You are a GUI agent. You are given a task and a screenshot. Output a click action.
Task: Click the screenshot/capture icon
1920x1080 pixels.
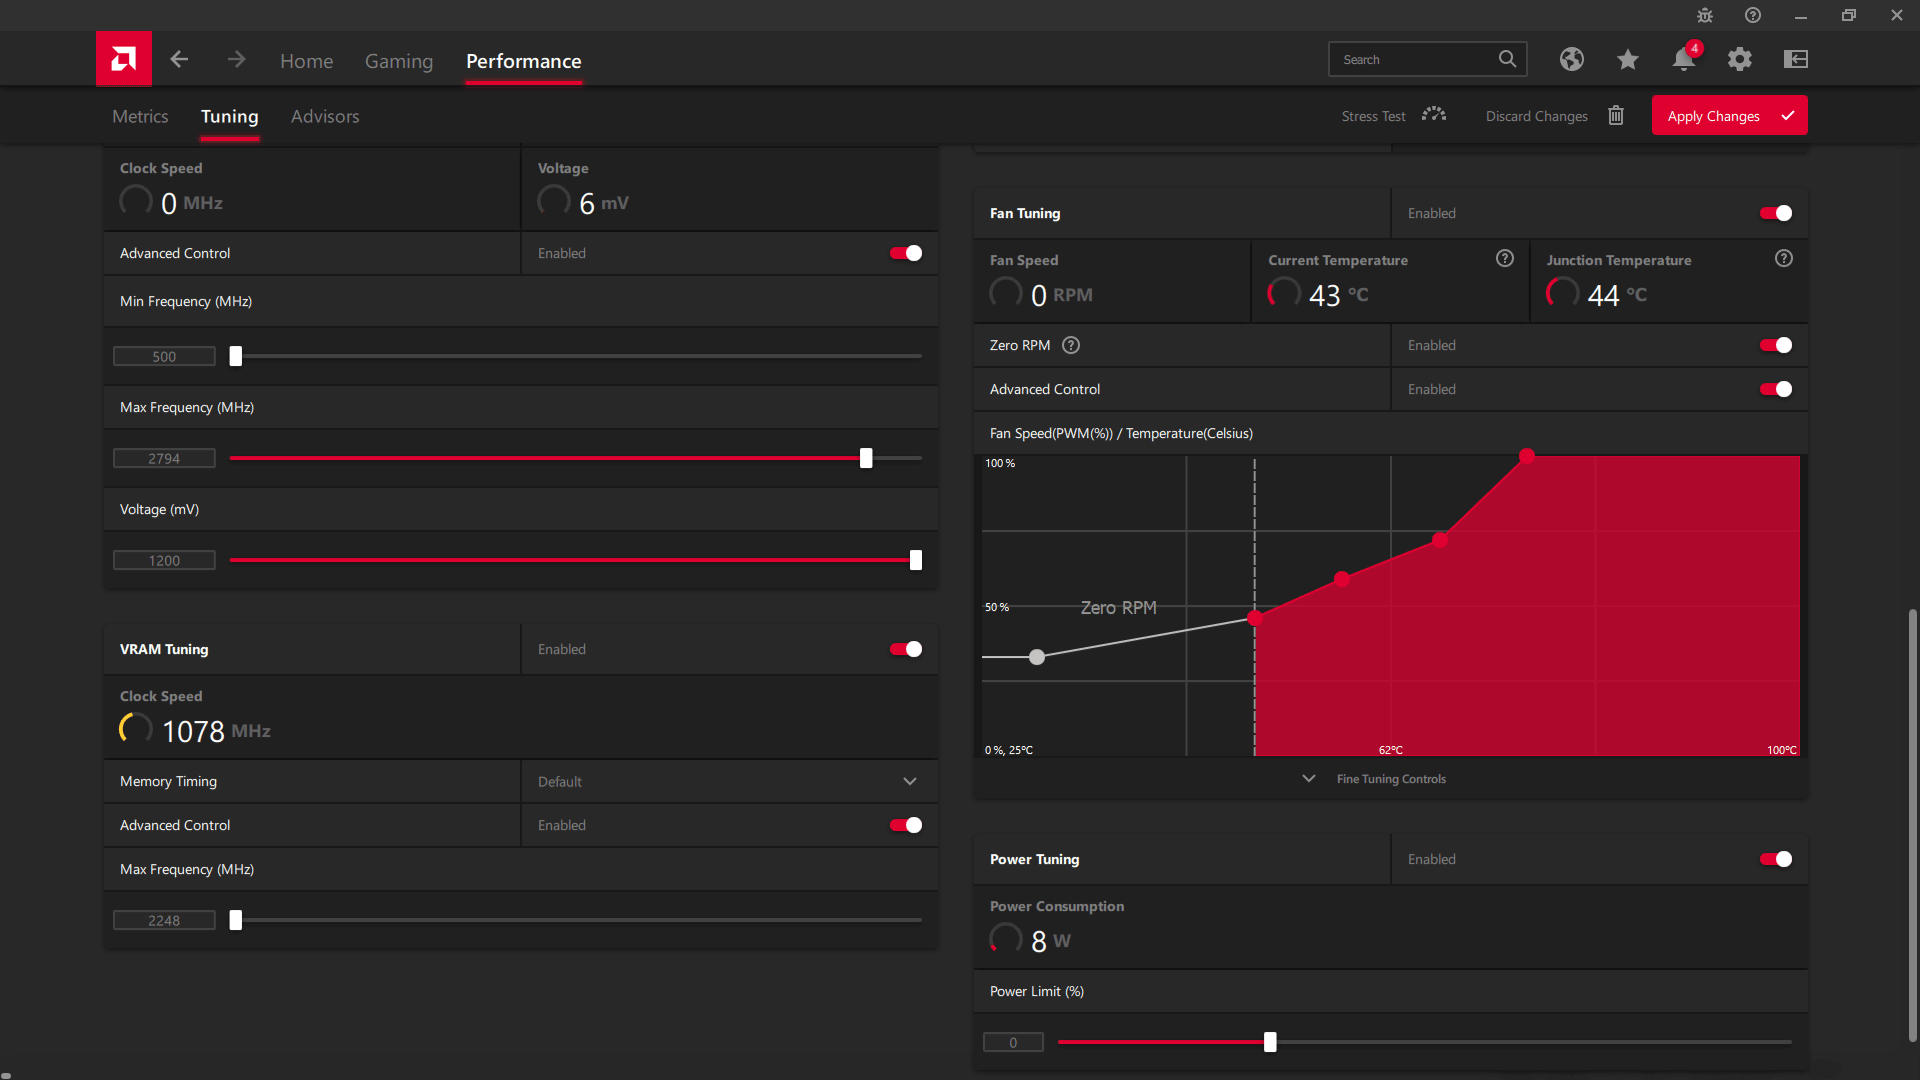pyautogui.click(x=1796, y=58)
